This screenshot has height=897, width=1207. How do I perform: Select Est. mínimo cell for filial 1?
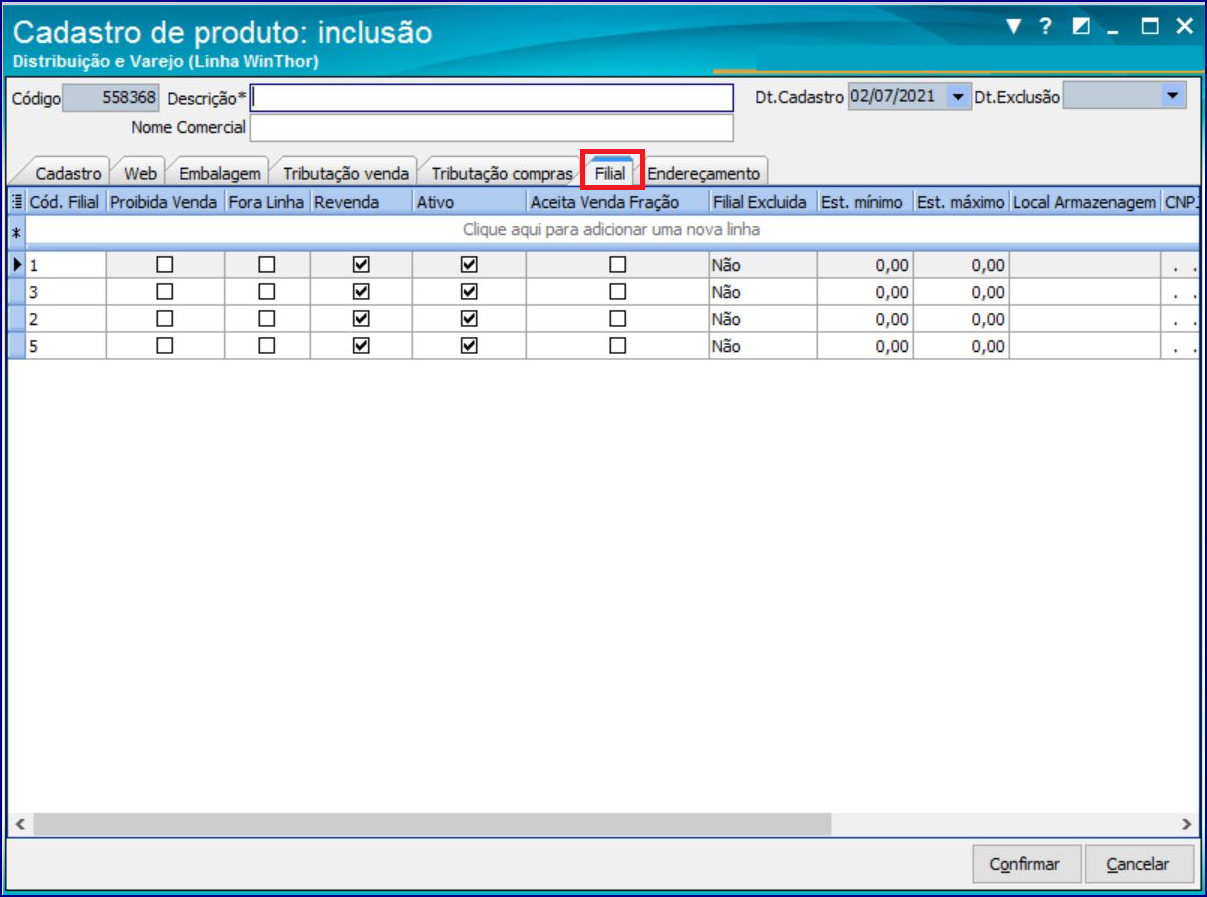click(x=865, y=265)
